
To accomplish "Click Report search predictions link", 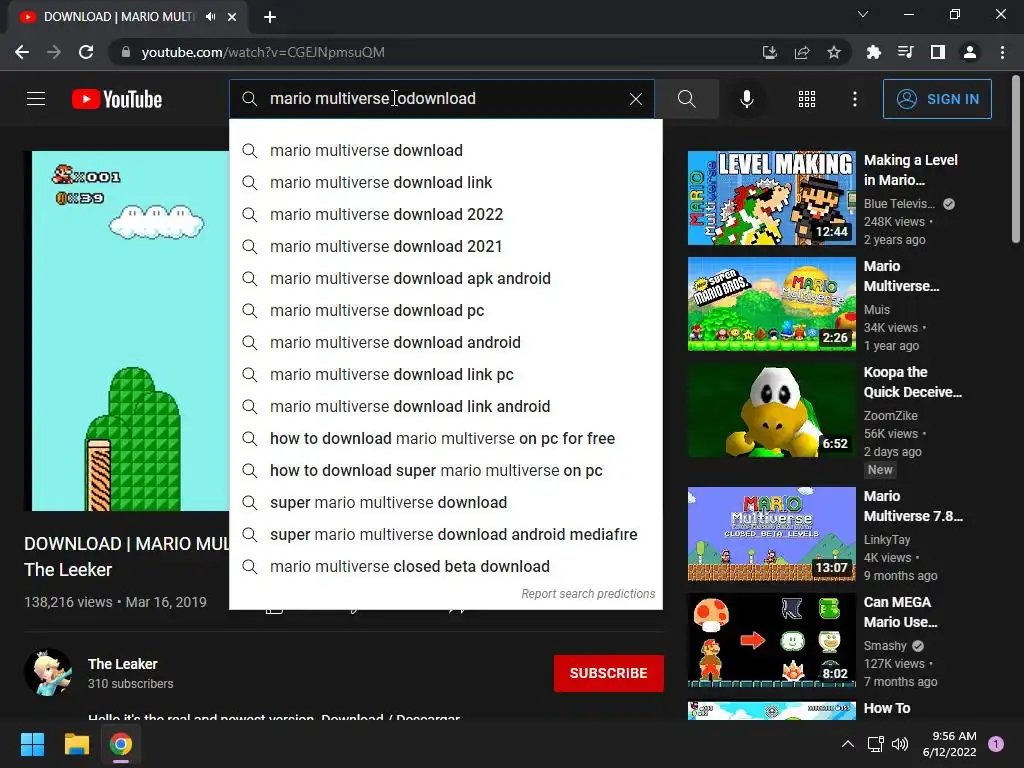I will click(x=588, y=594).
